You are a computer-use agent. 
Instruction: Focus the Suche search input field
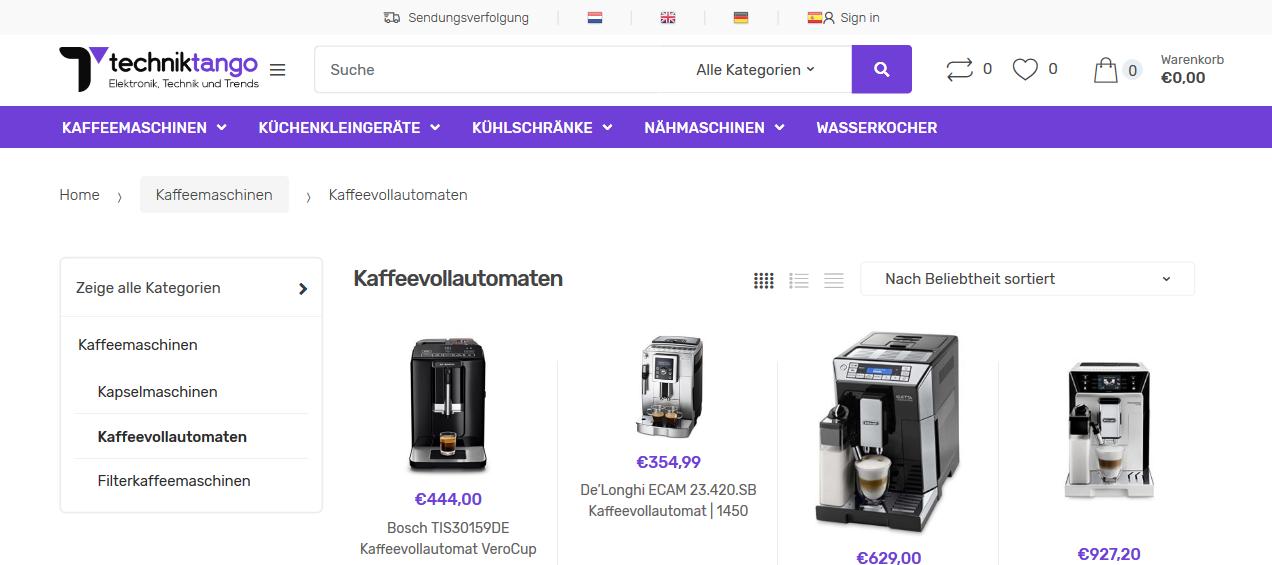(x=500, y=70)
